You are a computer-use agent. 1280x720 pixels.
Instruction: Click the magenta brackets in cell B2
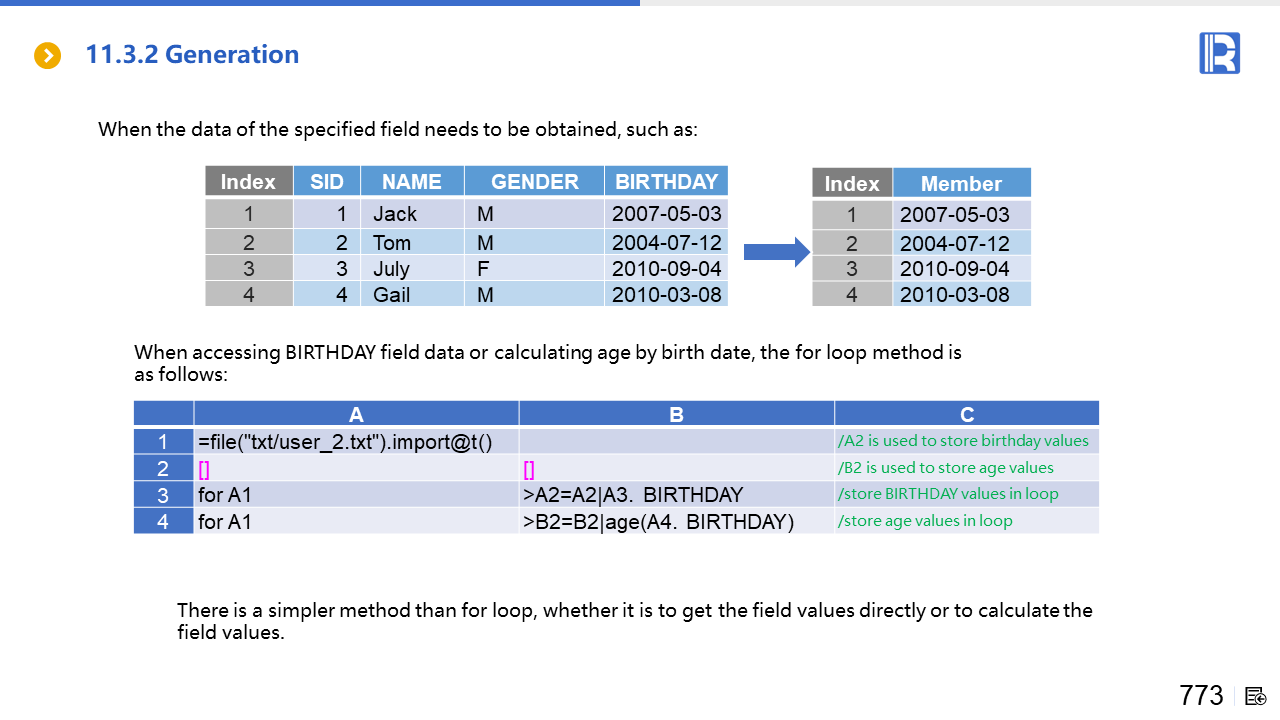click(x=529, y=468)
